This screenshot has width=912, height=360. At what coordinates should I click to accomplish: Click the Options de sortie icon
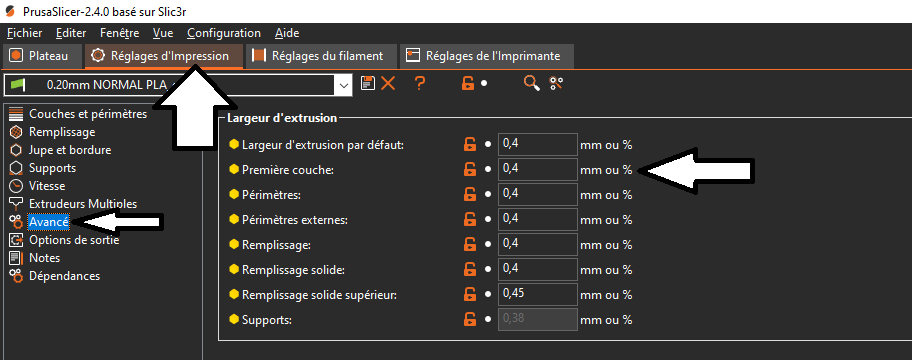[x=16, y=240]
